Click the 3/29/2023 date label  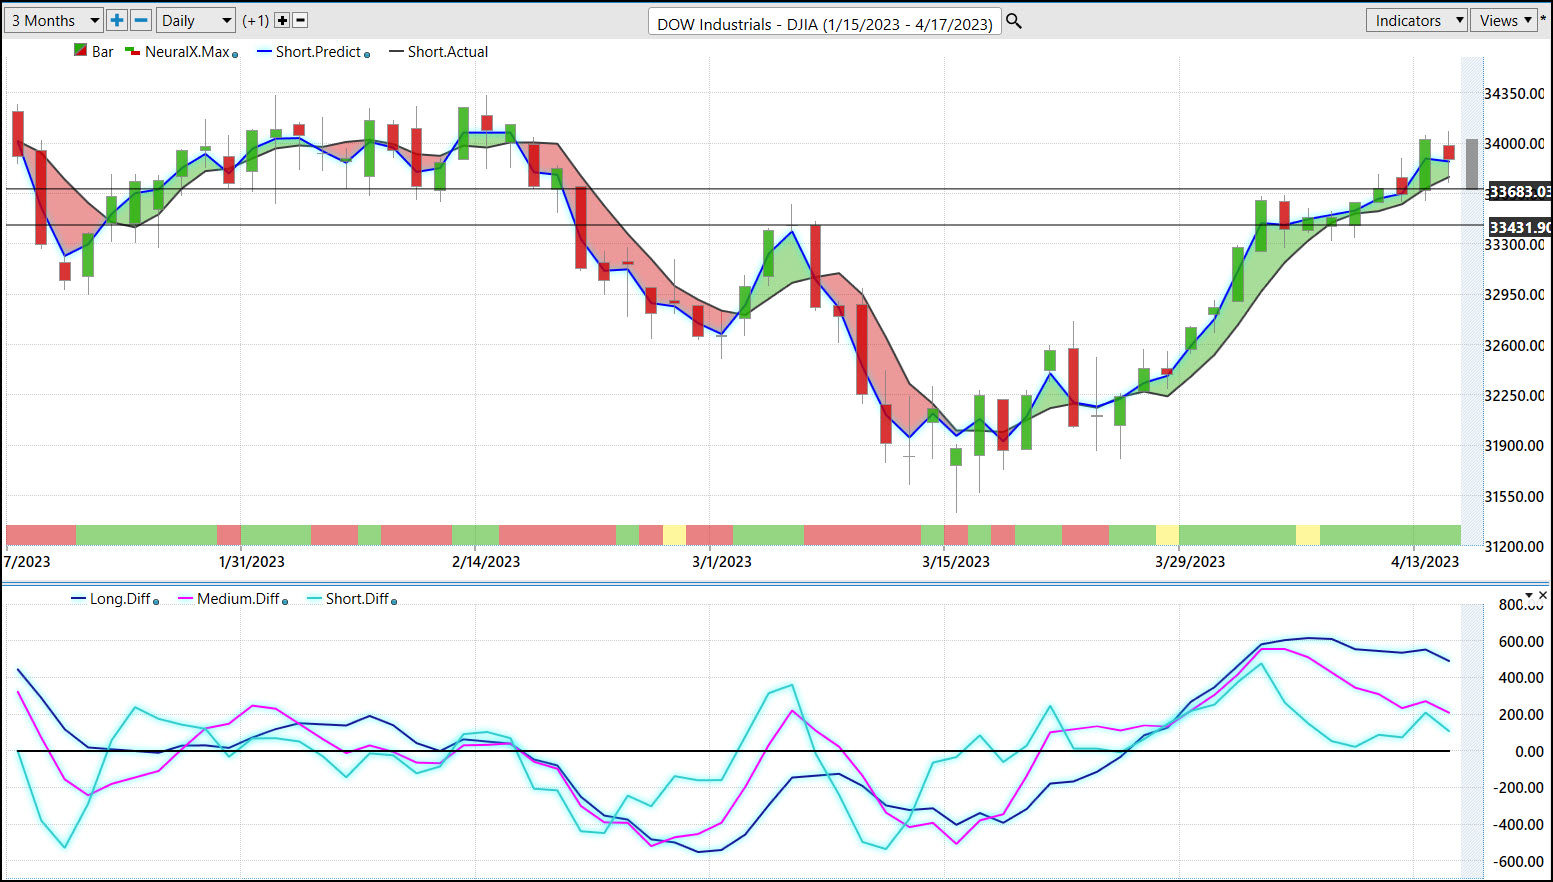1190,561
